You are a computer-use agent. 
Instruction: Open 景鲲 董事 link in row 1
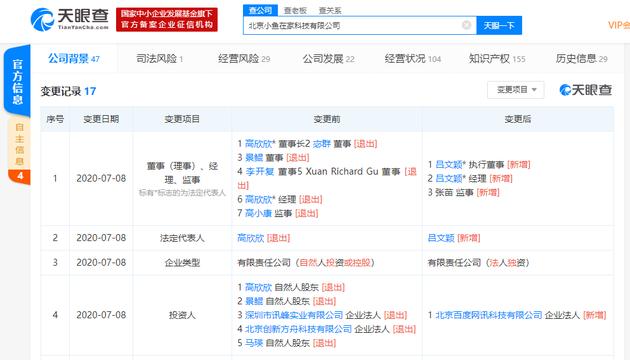pyautogui.click(x=254, y=158)
